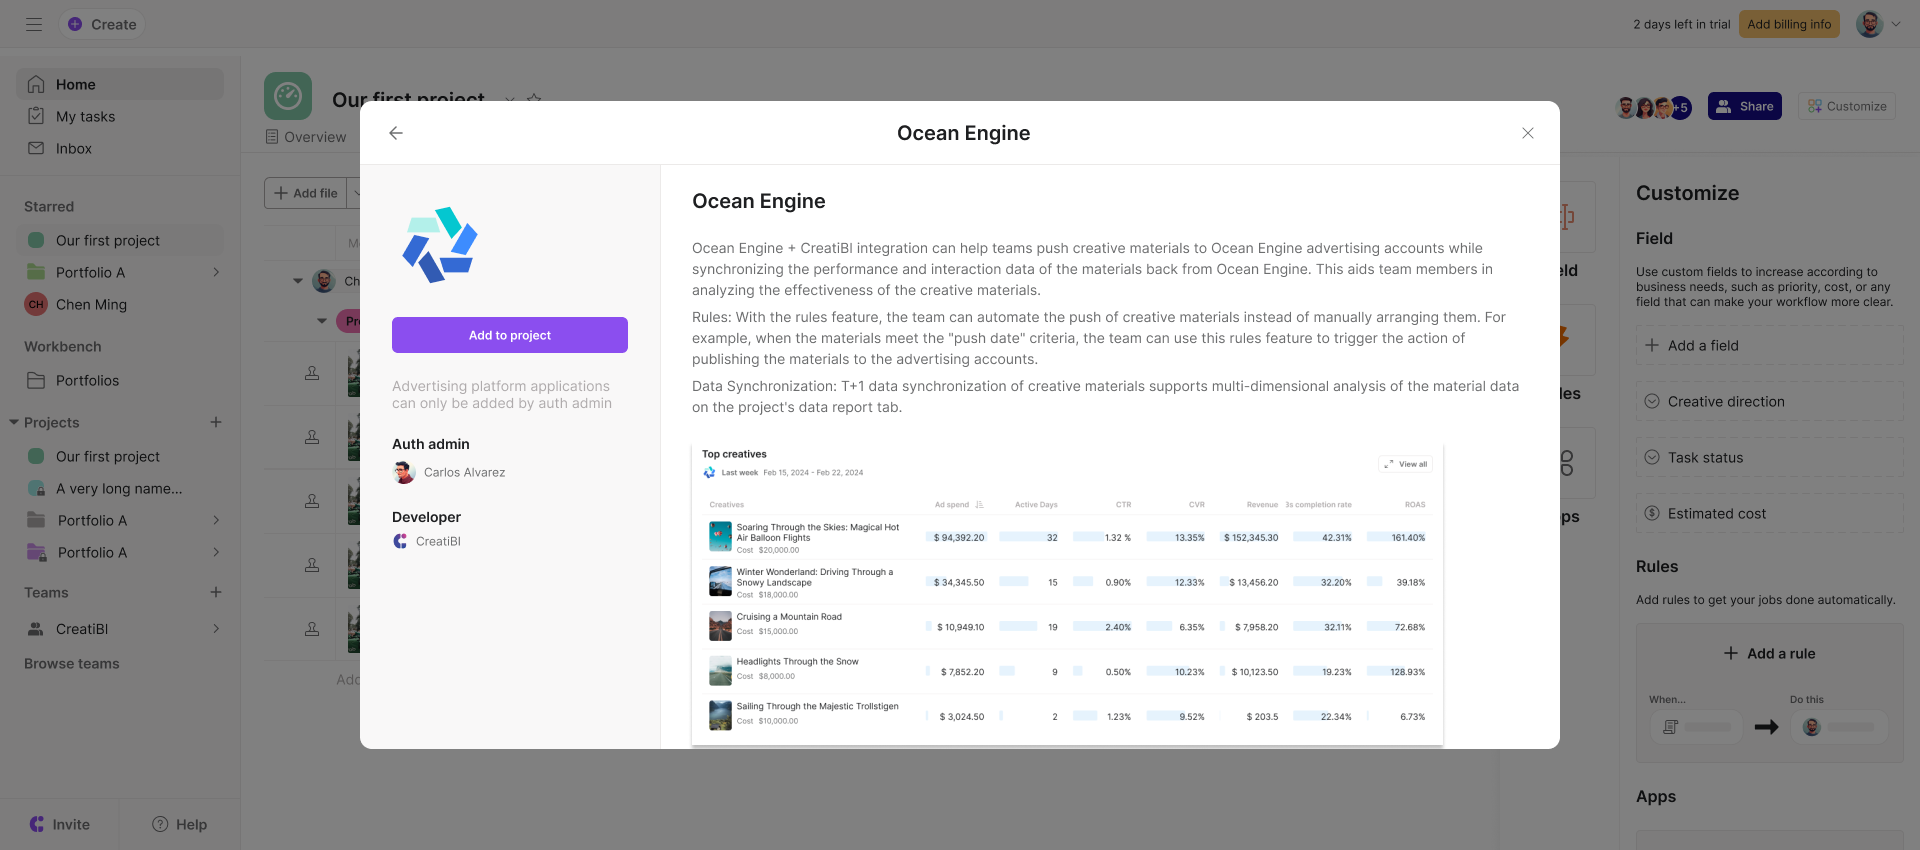The width and height of the screenshot is (1920, 850).
Task: Click the hamburger menu icon
Action: click(34, 24)
